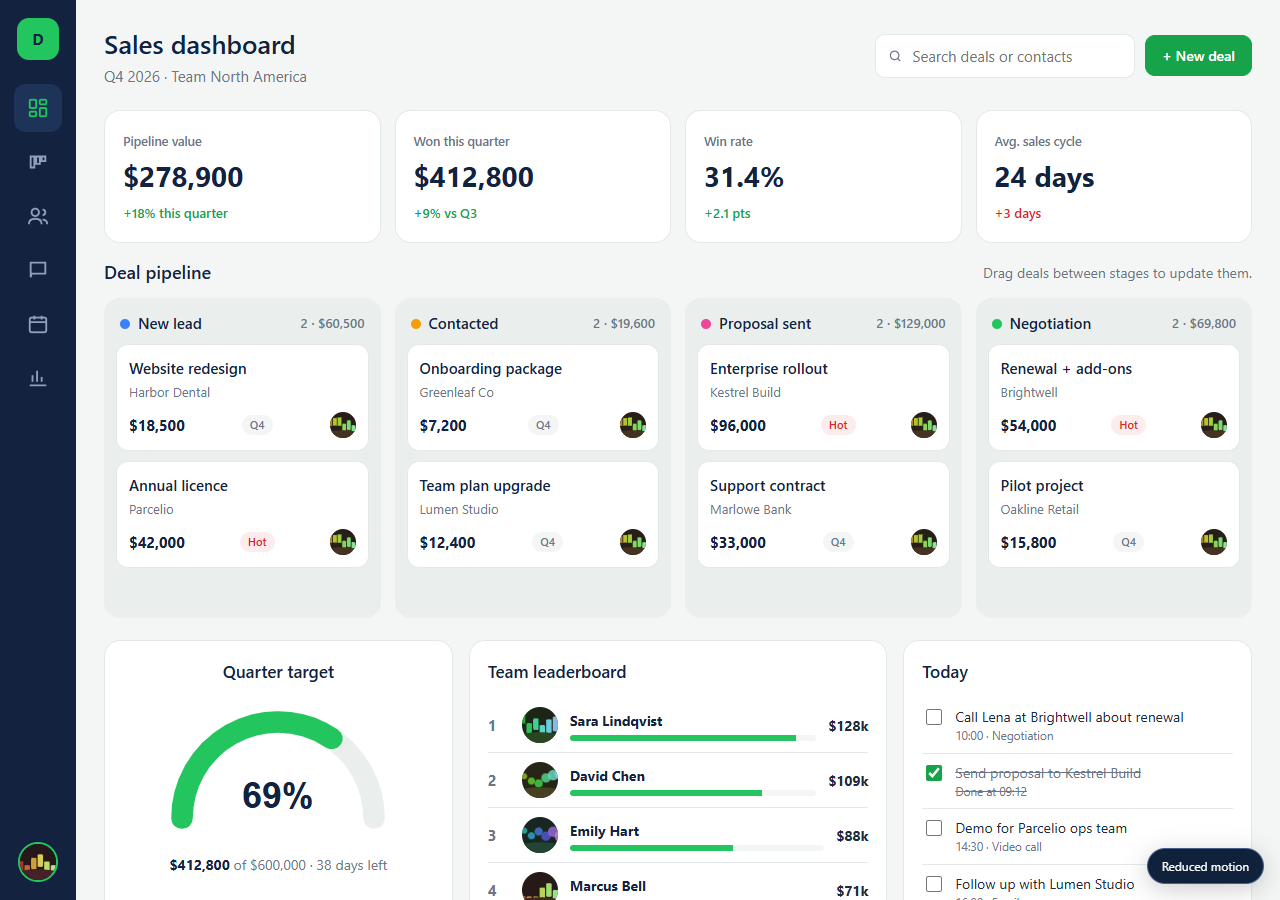
Task: Click the Q4 badge on Website redesign
Action: (x=257, y=425)
